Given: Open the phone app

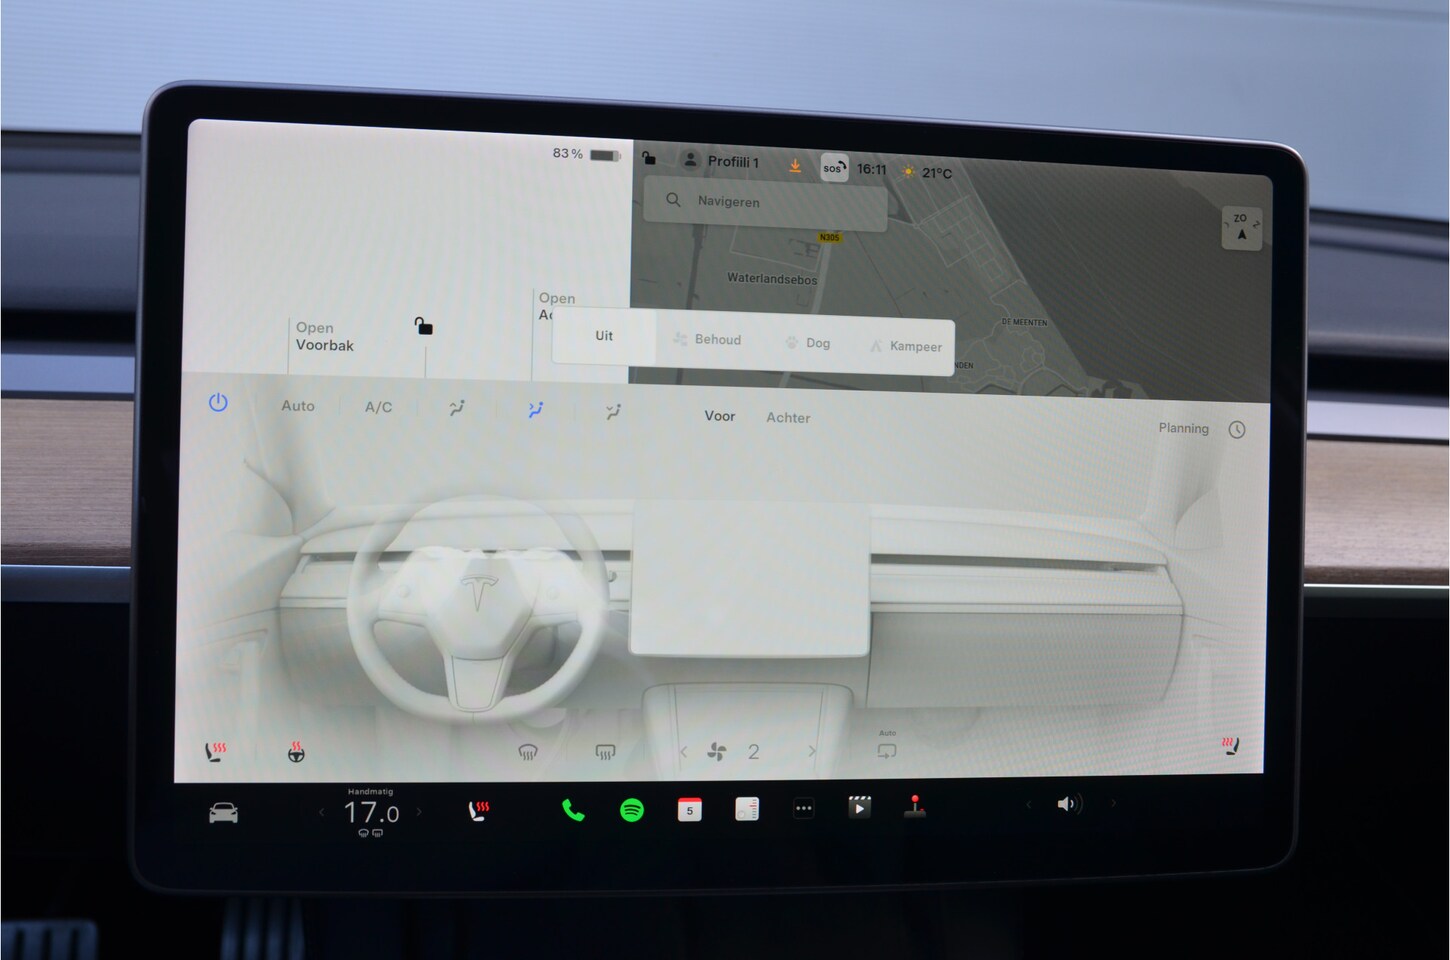Looking at the screenshot, I should coord(573,810).
